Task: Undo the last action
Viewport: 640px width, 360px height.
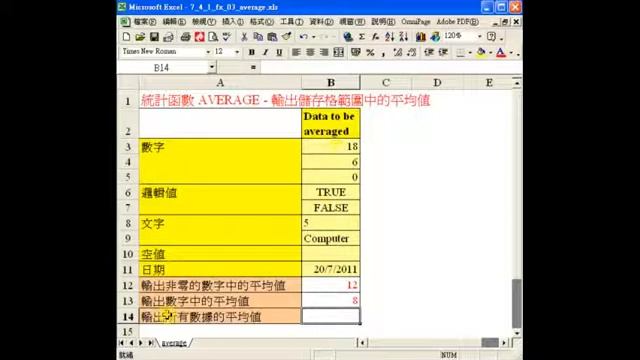Action: click(x=304, y=37)
